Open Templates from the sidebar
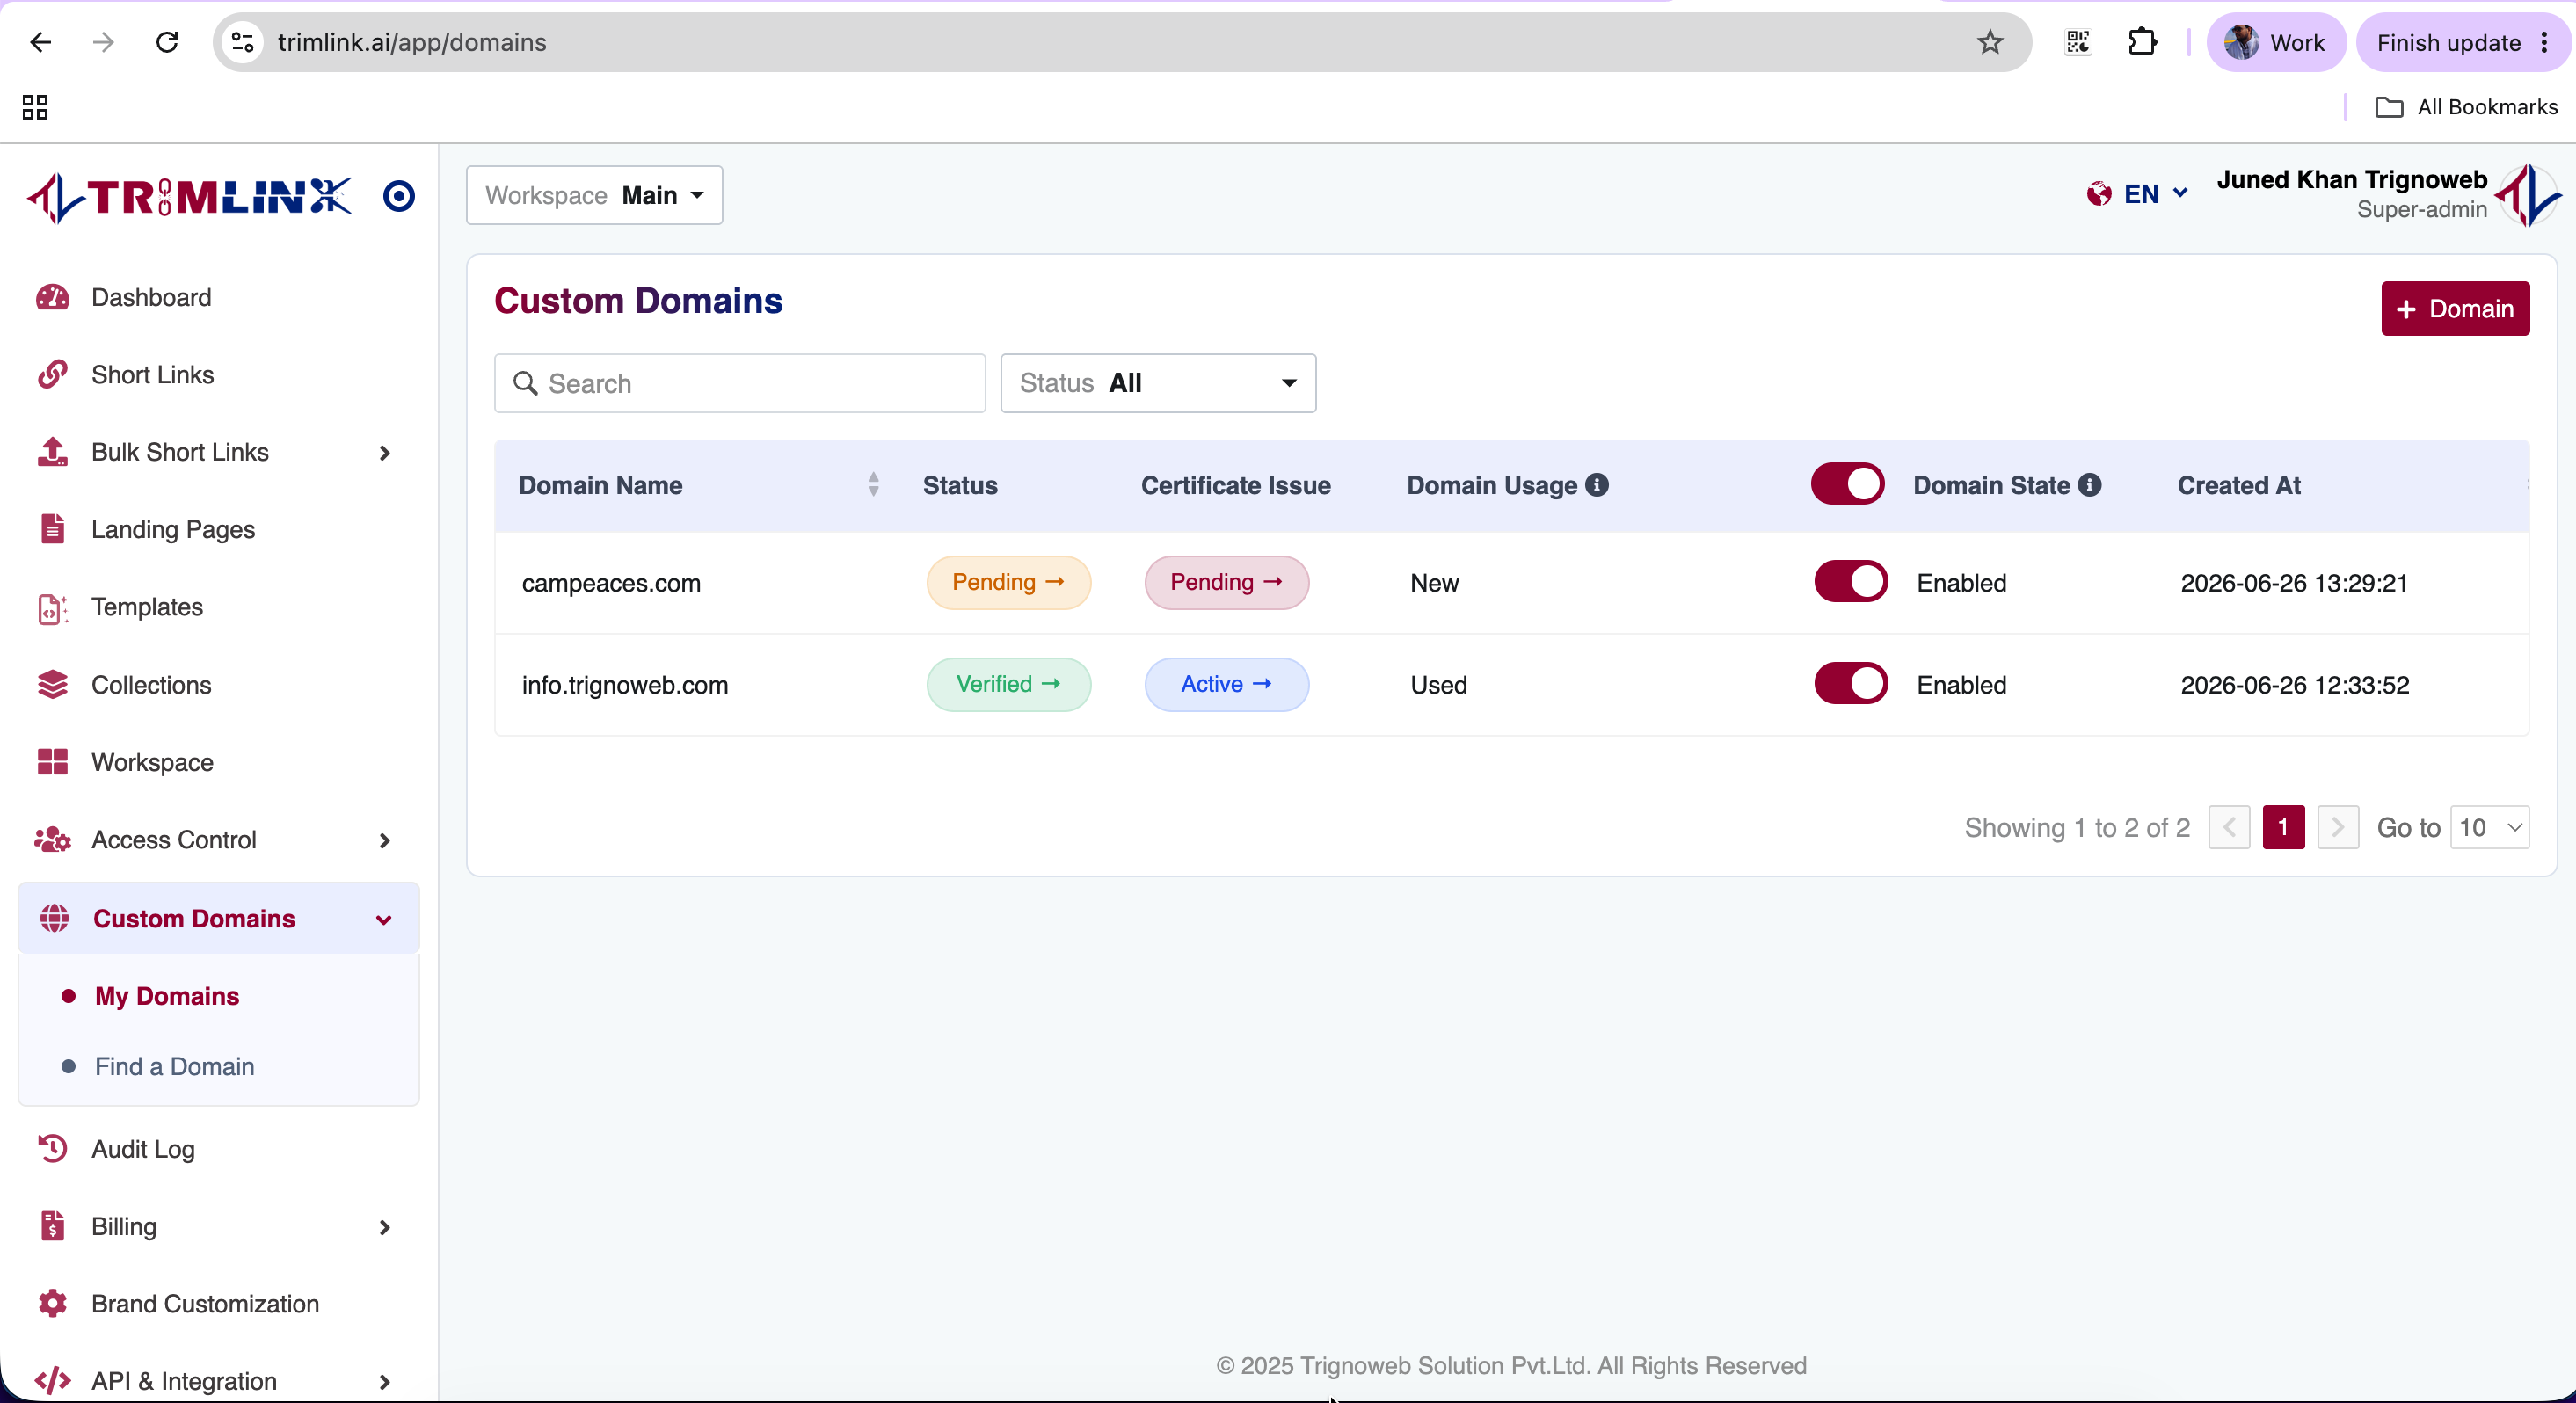This screenshot has height=1403, width=2576. point(147,607)
